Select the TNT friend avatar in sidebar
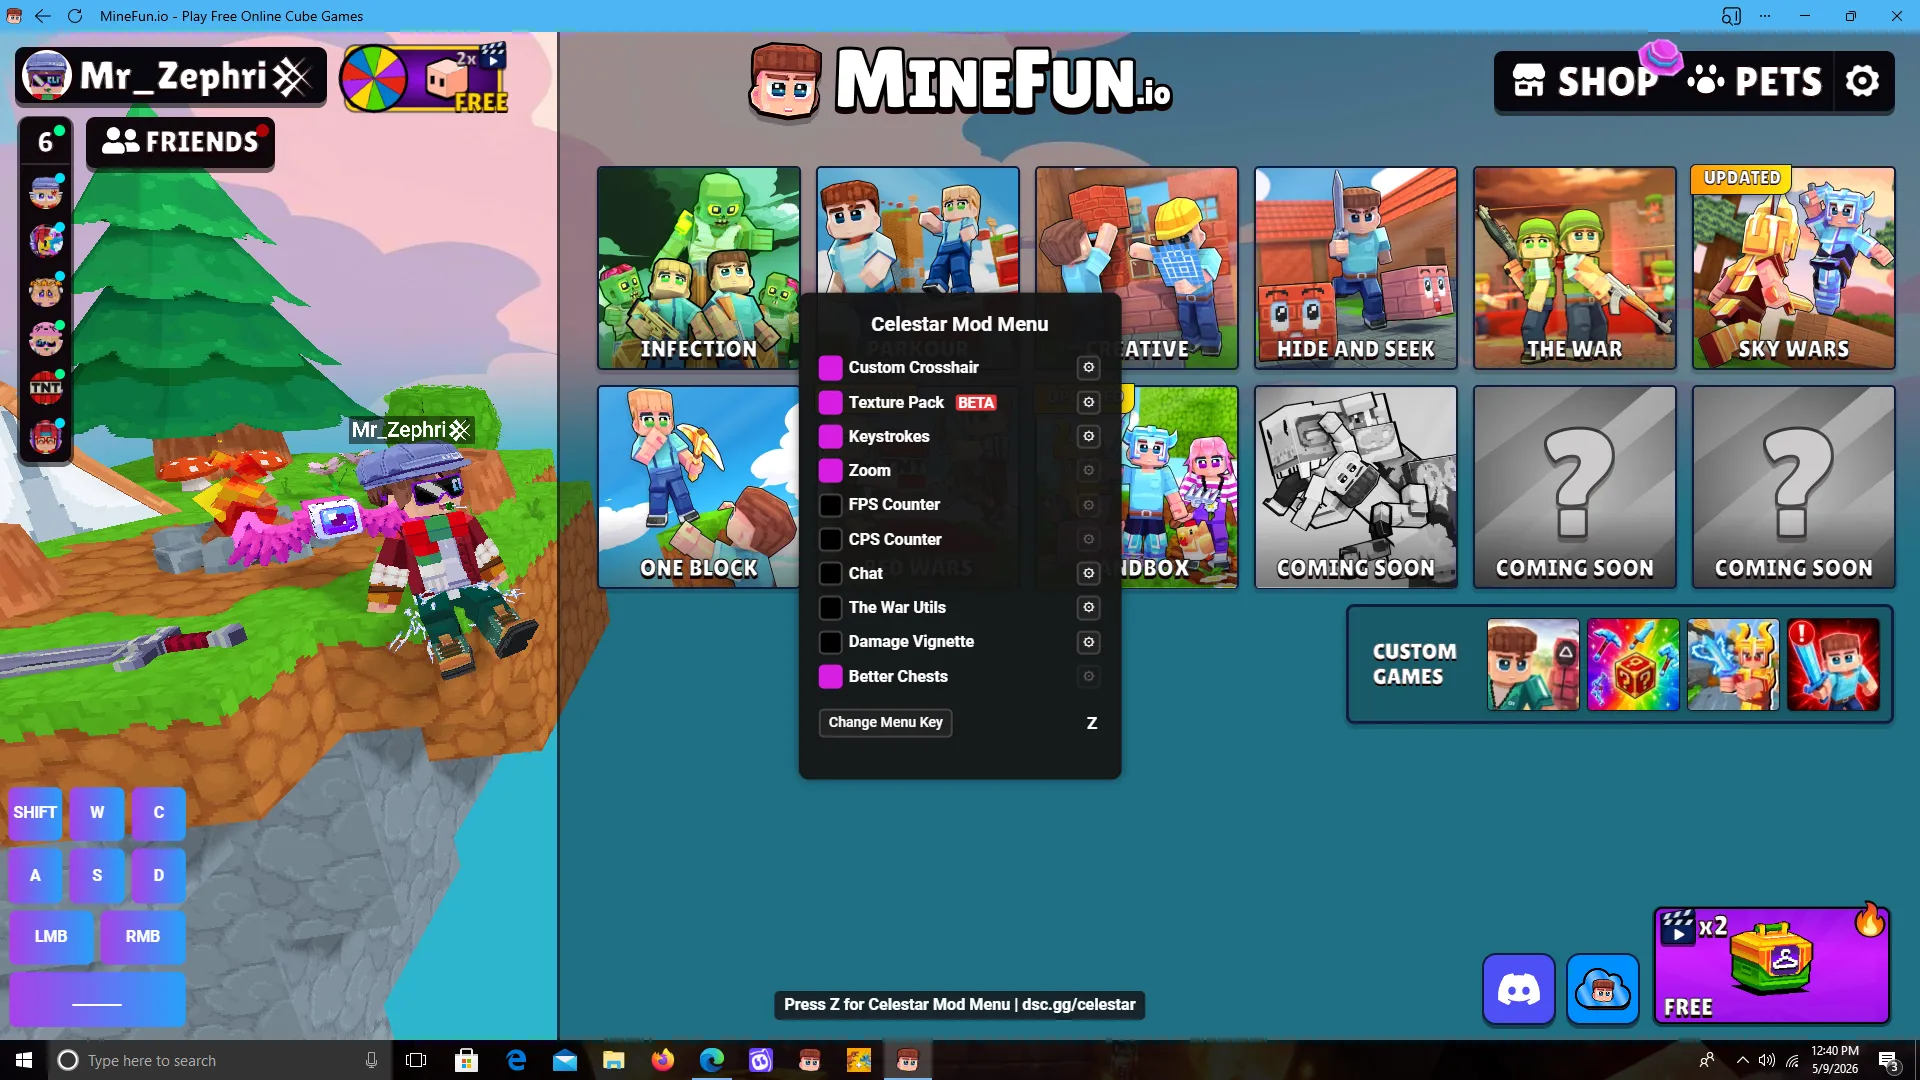 (46, 388)
